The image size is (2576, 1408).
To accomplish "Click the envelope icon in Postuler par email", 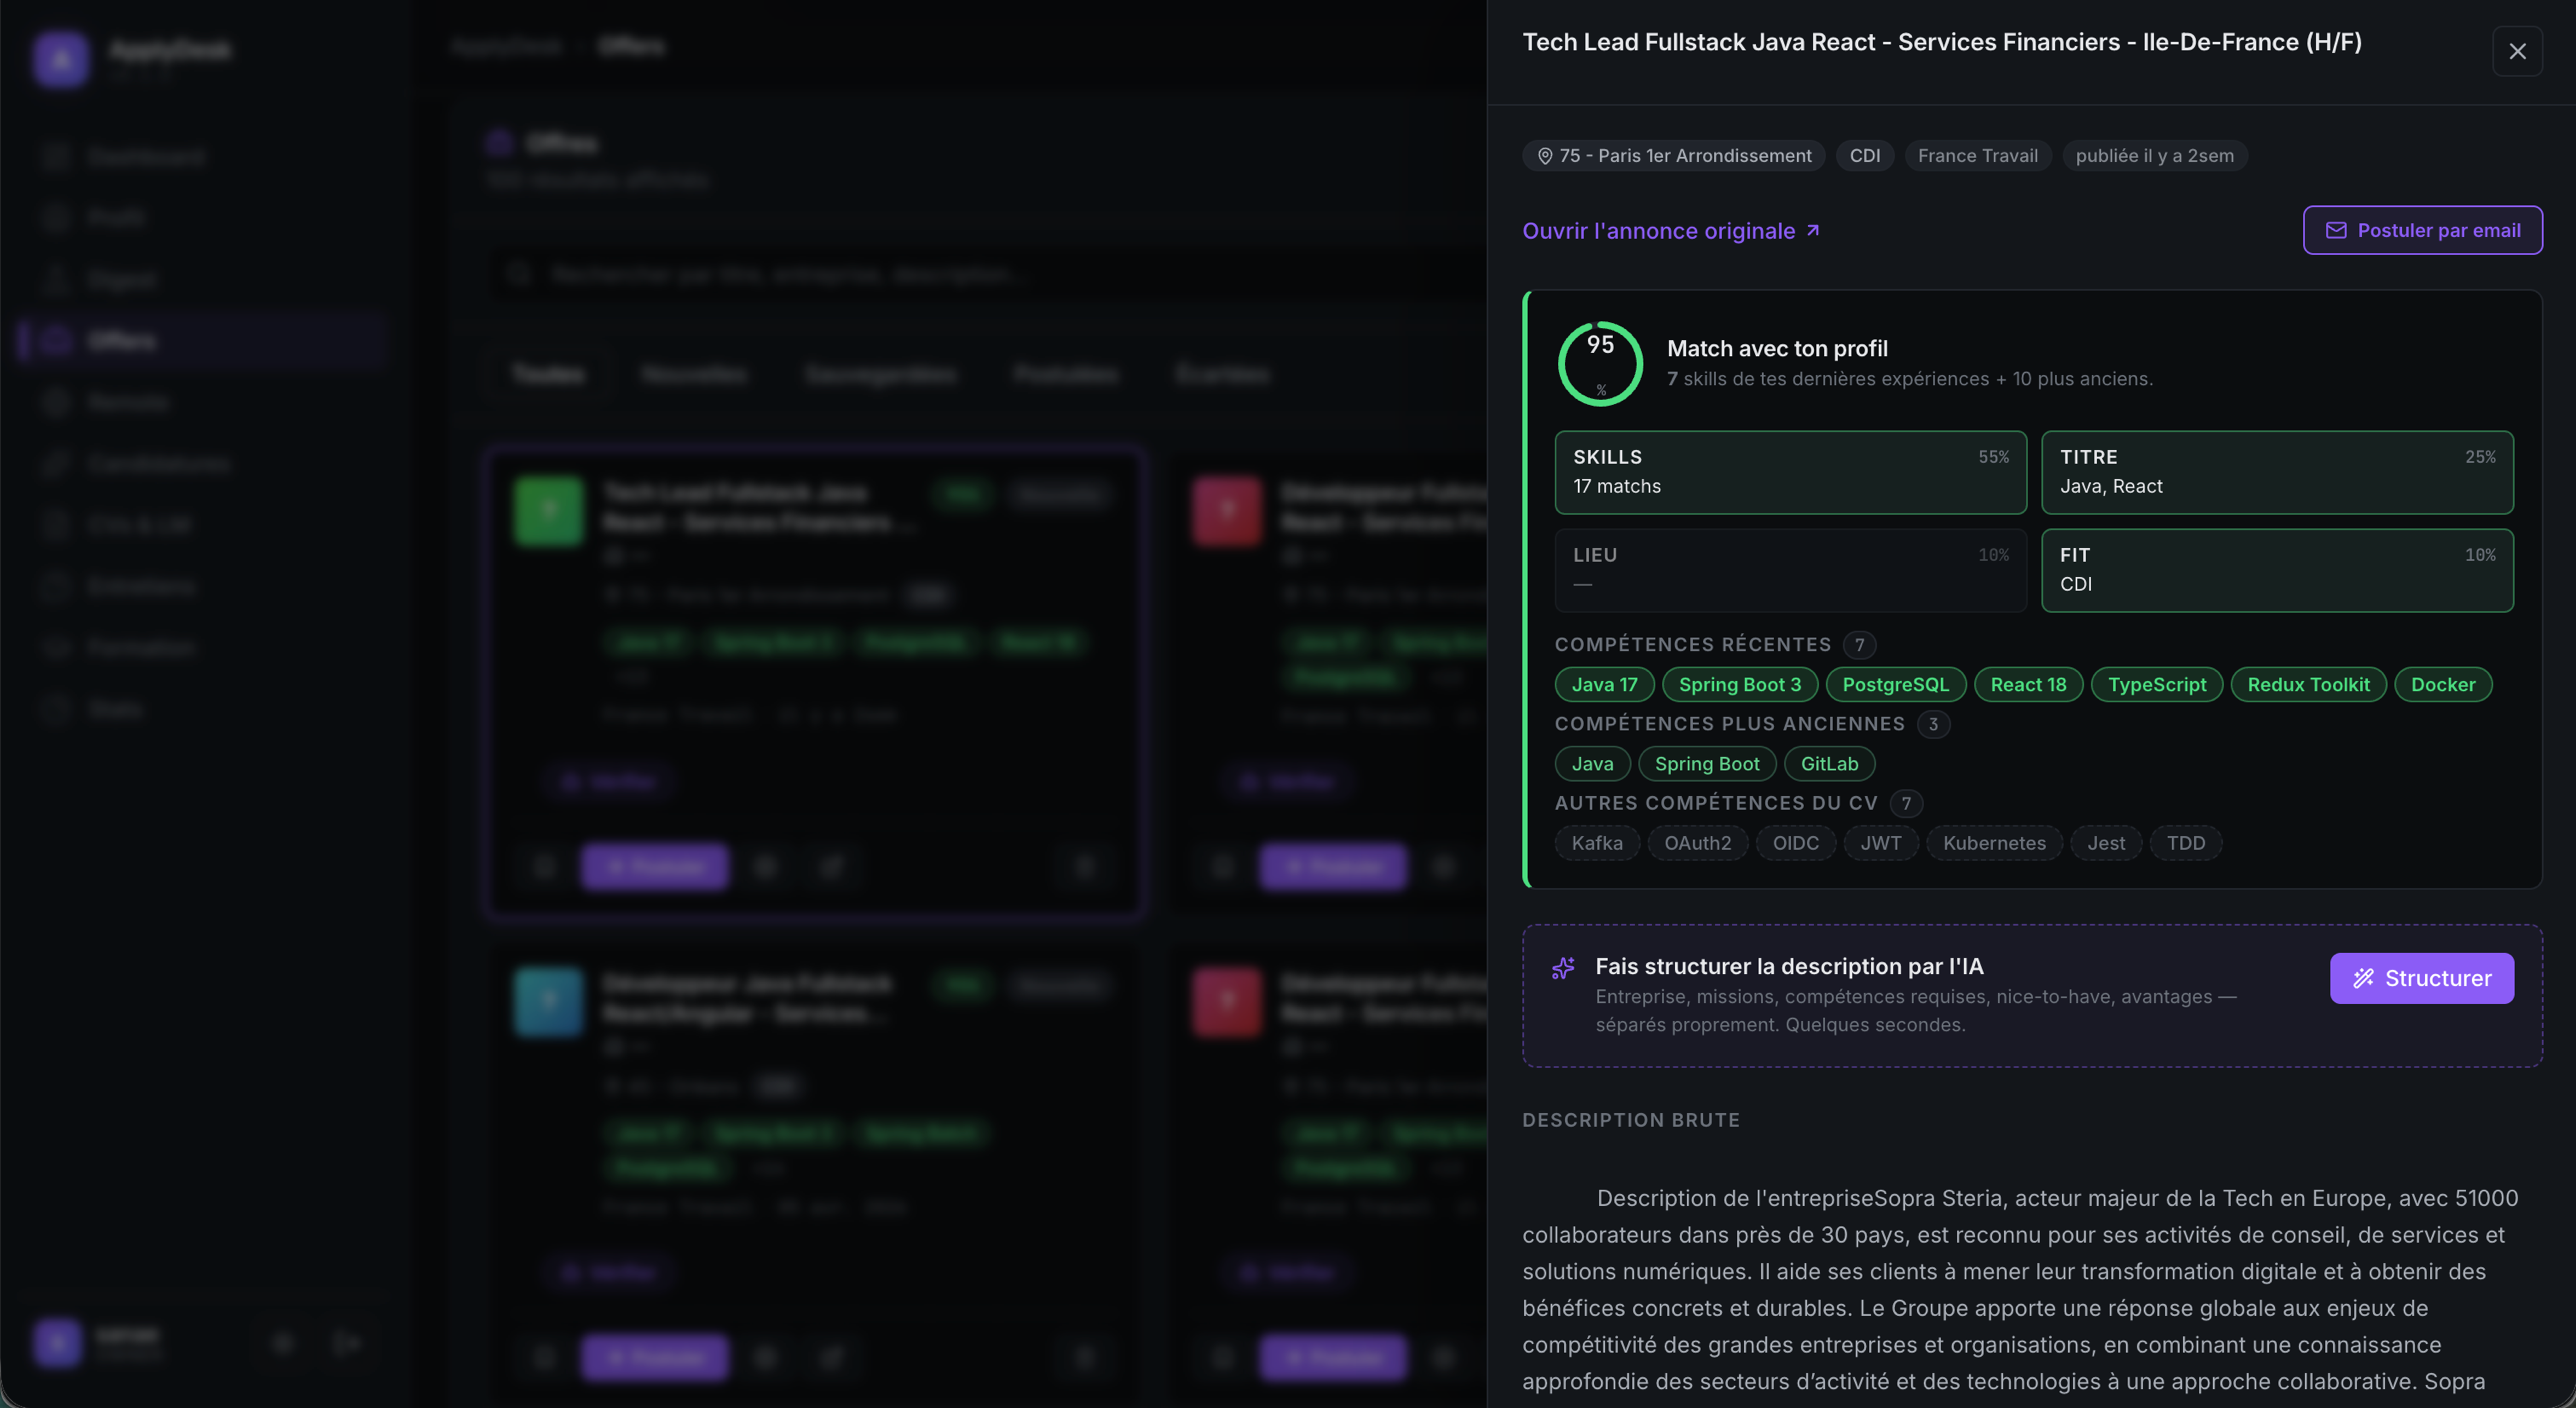I will click(x=2336, y=230).
